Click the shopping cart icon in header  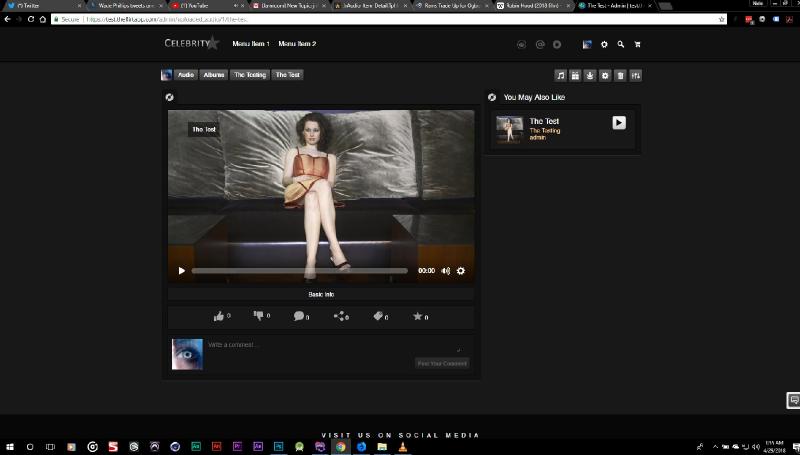point(637,44)
